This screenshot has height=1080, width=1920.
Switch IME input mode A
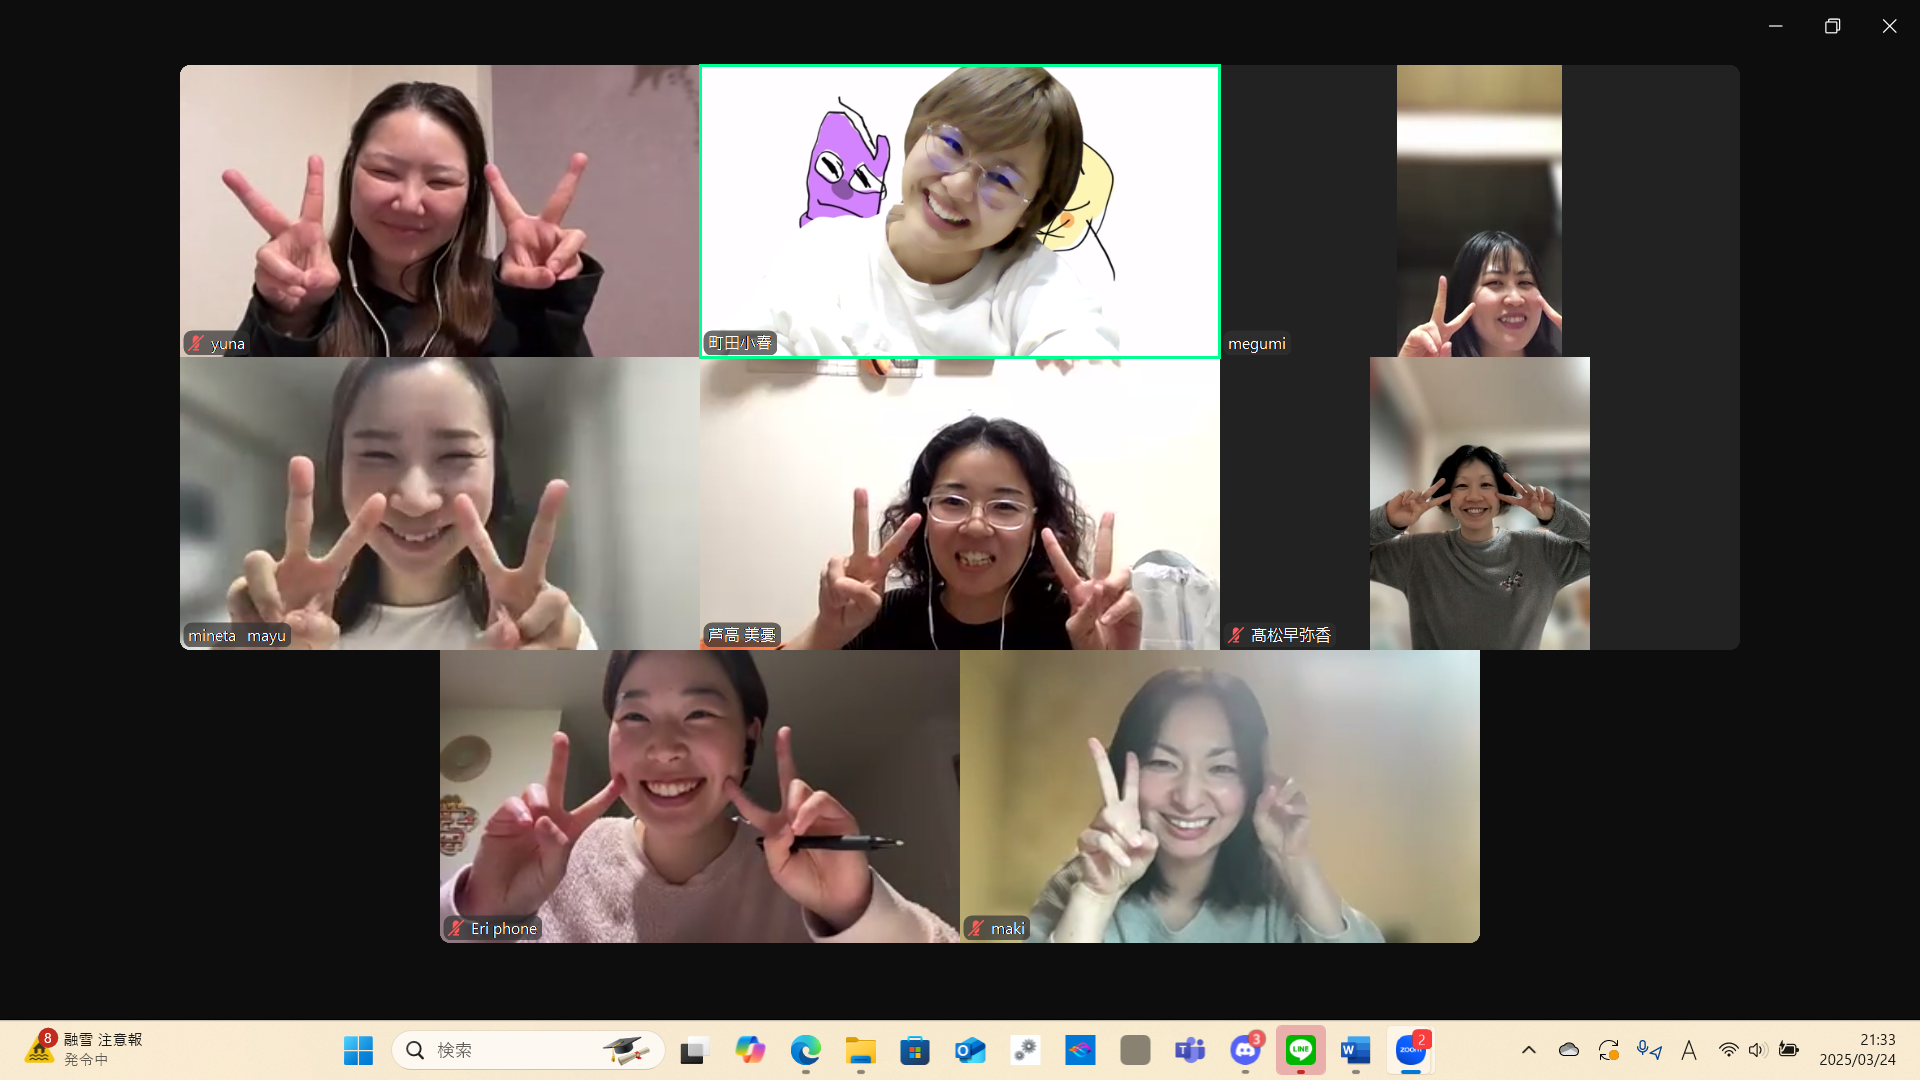(1689, 1050)
